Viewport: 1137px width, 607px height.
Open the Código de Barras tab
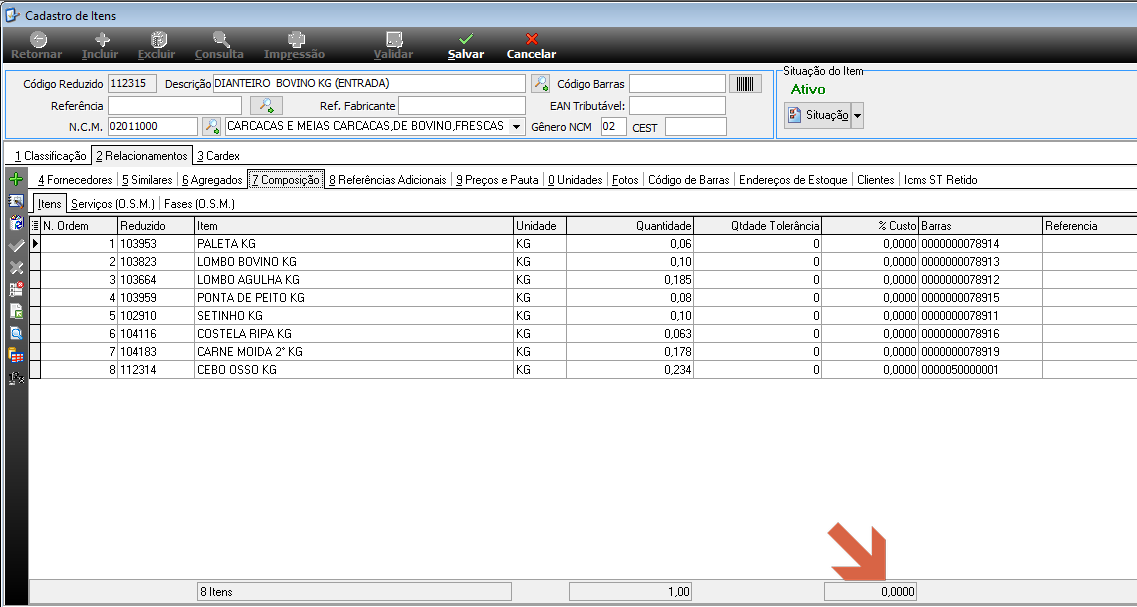pyautogui.click(x=689, y=180)
